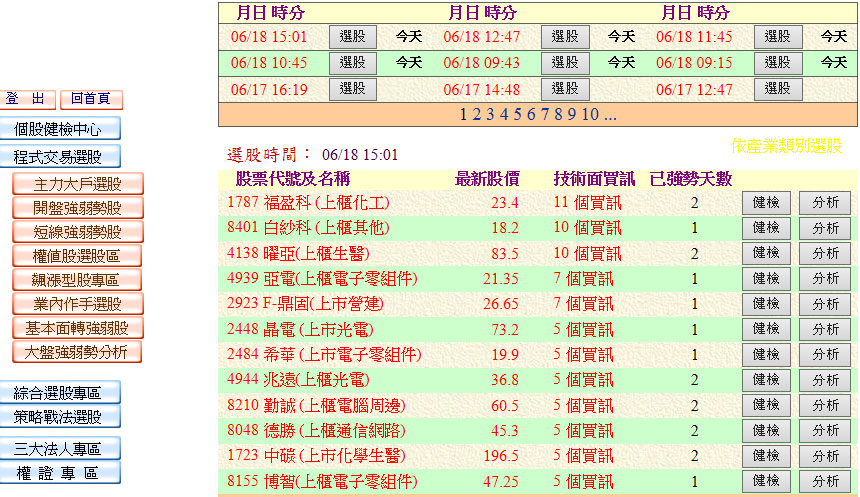Select 基本面轉強弱股 submenu item
Viewport: 860px width, 497px height.
click(77, 328)
